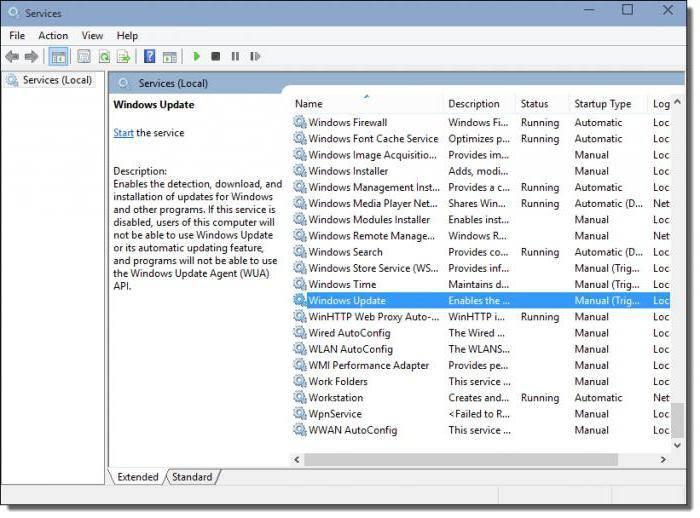The width and height of the screenshot is (700, 518).
Task: Click gear icon of Windows Search row
Action: point(300,251)
